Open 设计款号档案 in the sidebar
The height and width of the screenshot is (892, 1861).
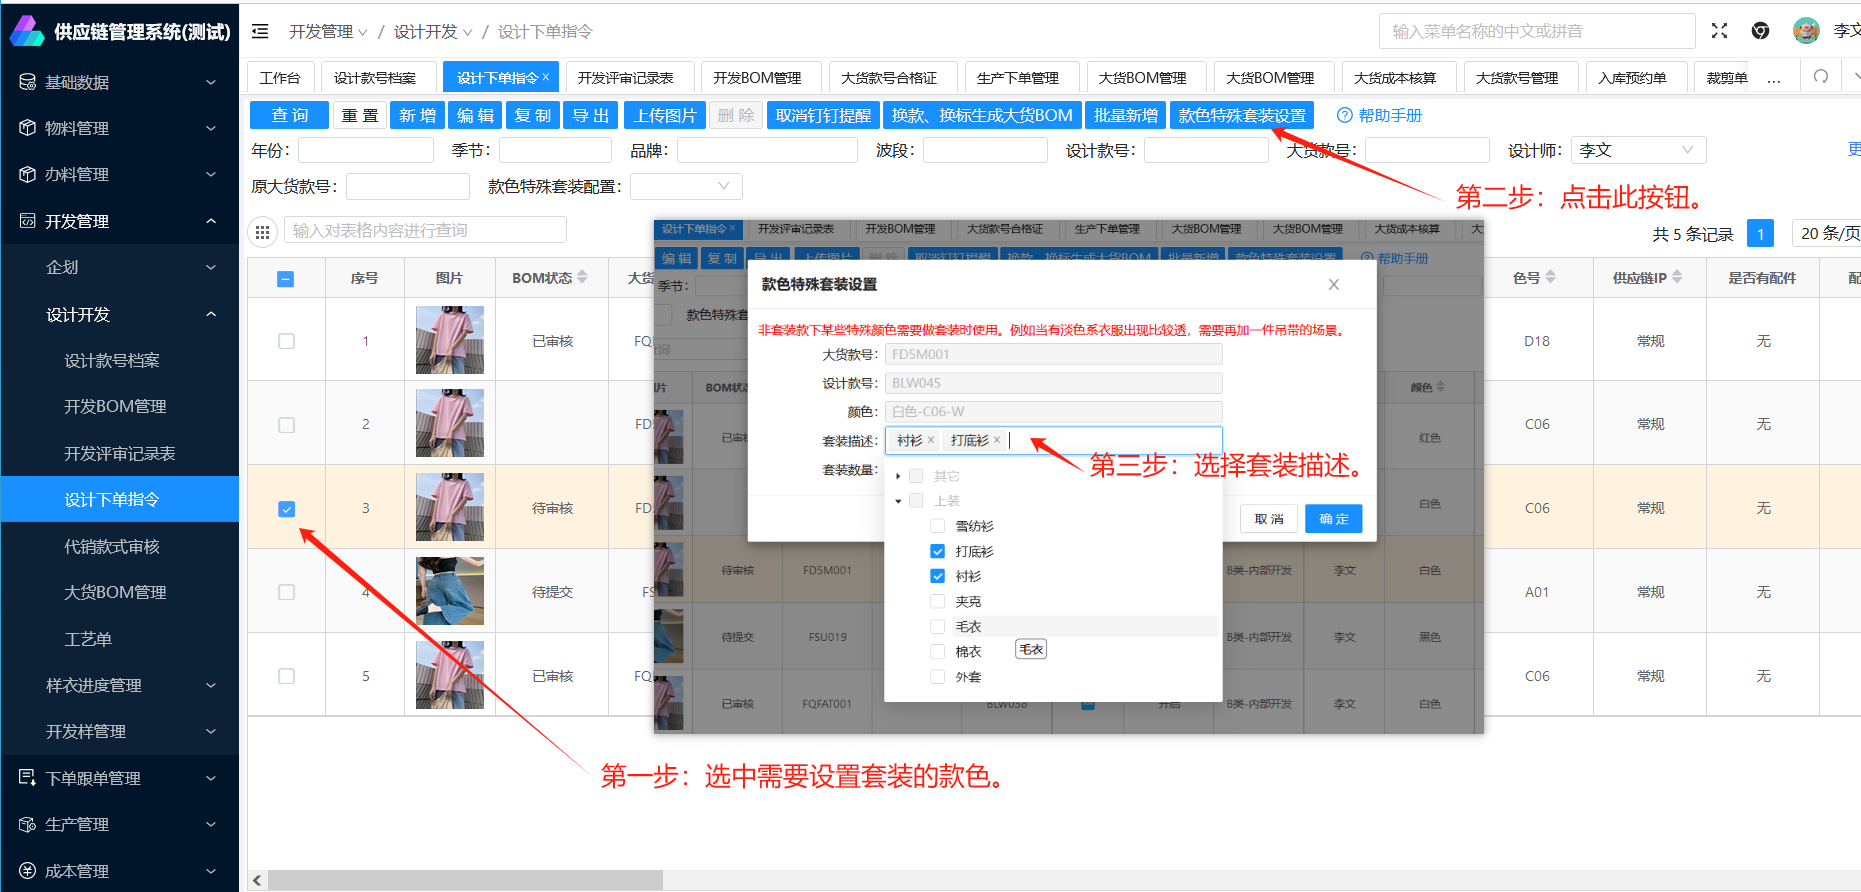point(112,361)
